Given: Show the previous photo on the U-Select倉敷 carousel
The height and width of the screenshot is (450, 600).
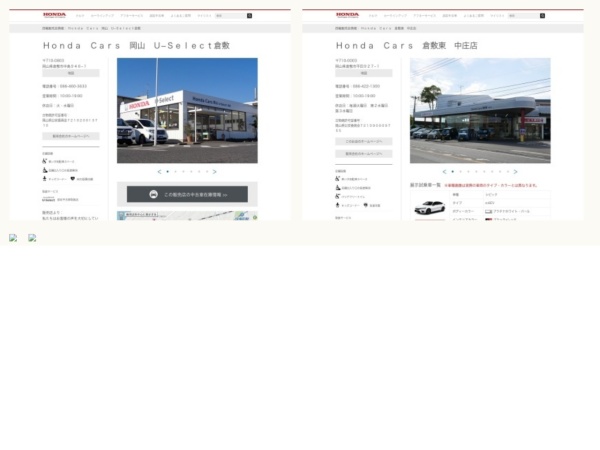Looking at the screenshot, I should pyautogui.click(x=159, y=172).
